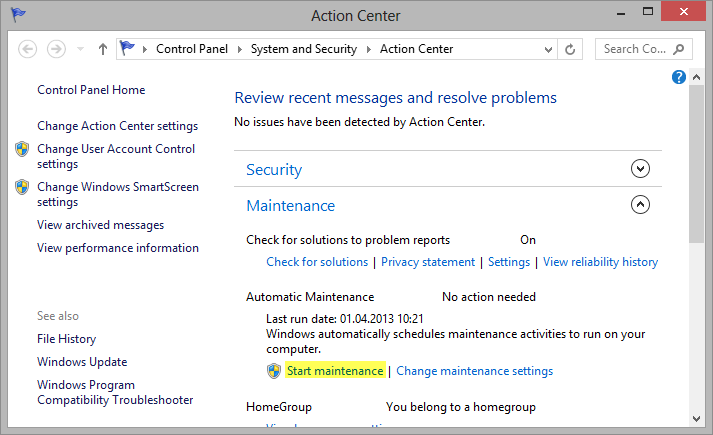Collapse the Maintenance section chevron

tap(640, 205)
